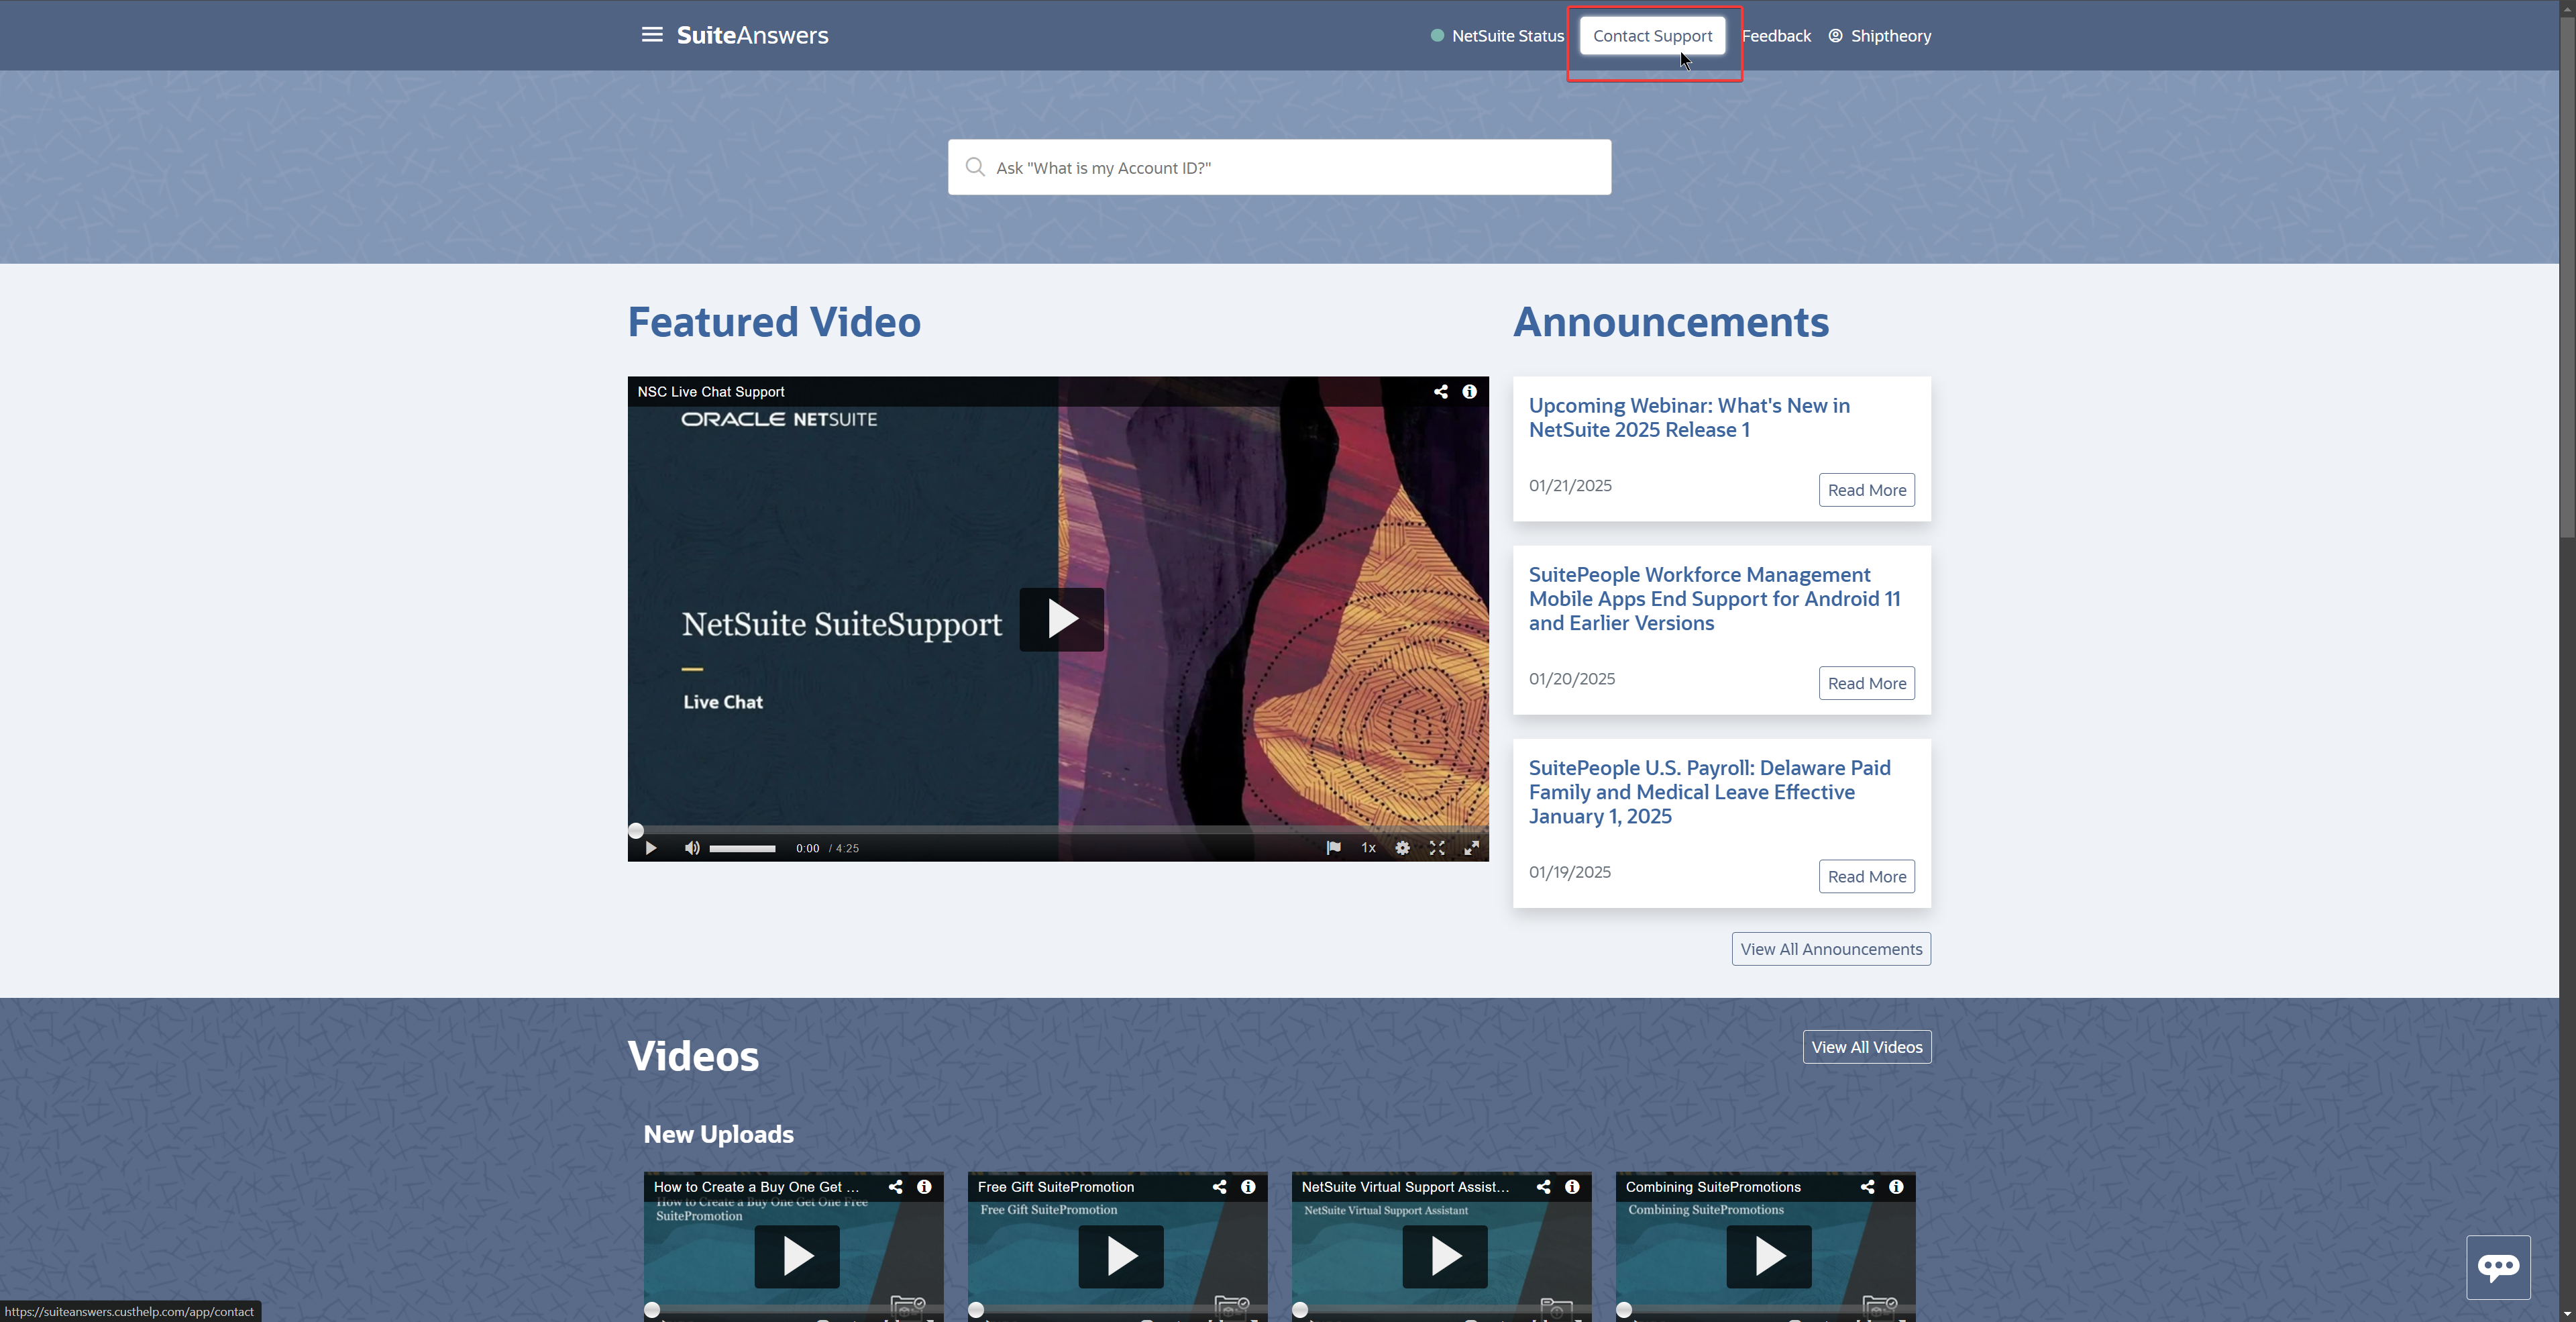The height and width of the screenshot is (1322, 2576).
Task: Click the Contact Support button
Action: coord(1652,36)
